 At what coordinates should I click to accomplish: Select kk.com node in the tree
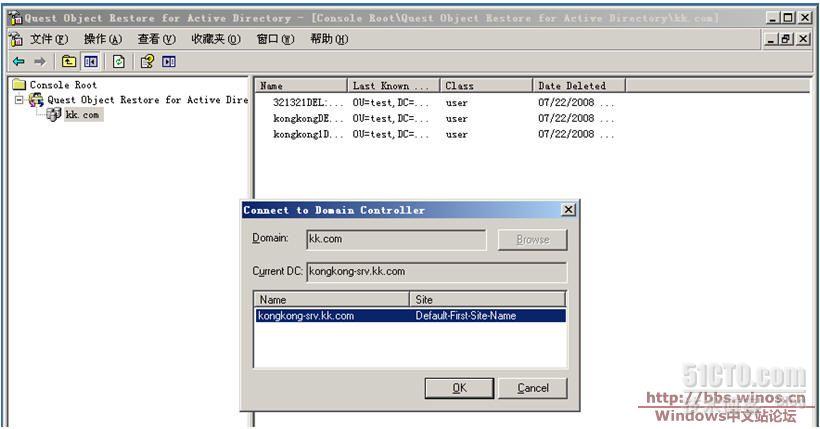pos(82,115)
